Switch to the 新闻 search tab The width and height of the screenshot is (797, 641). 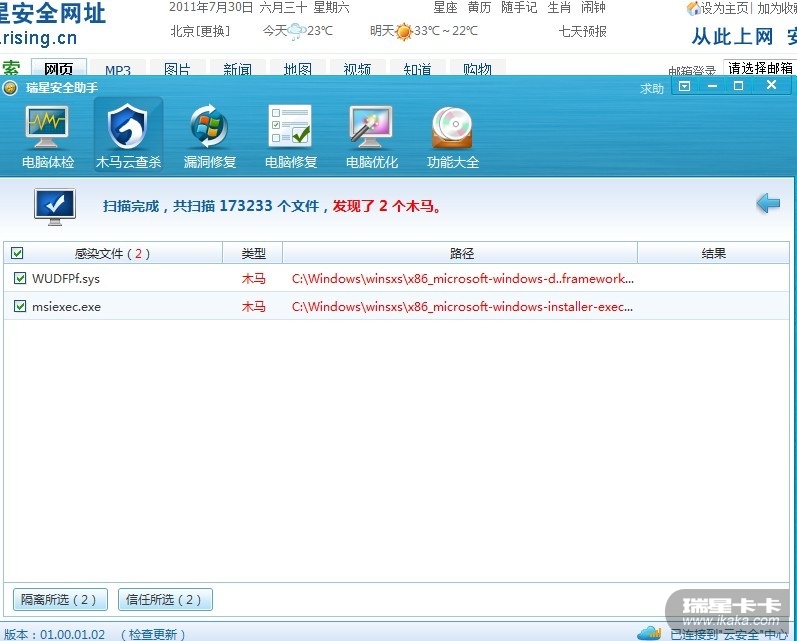point(237,69)
